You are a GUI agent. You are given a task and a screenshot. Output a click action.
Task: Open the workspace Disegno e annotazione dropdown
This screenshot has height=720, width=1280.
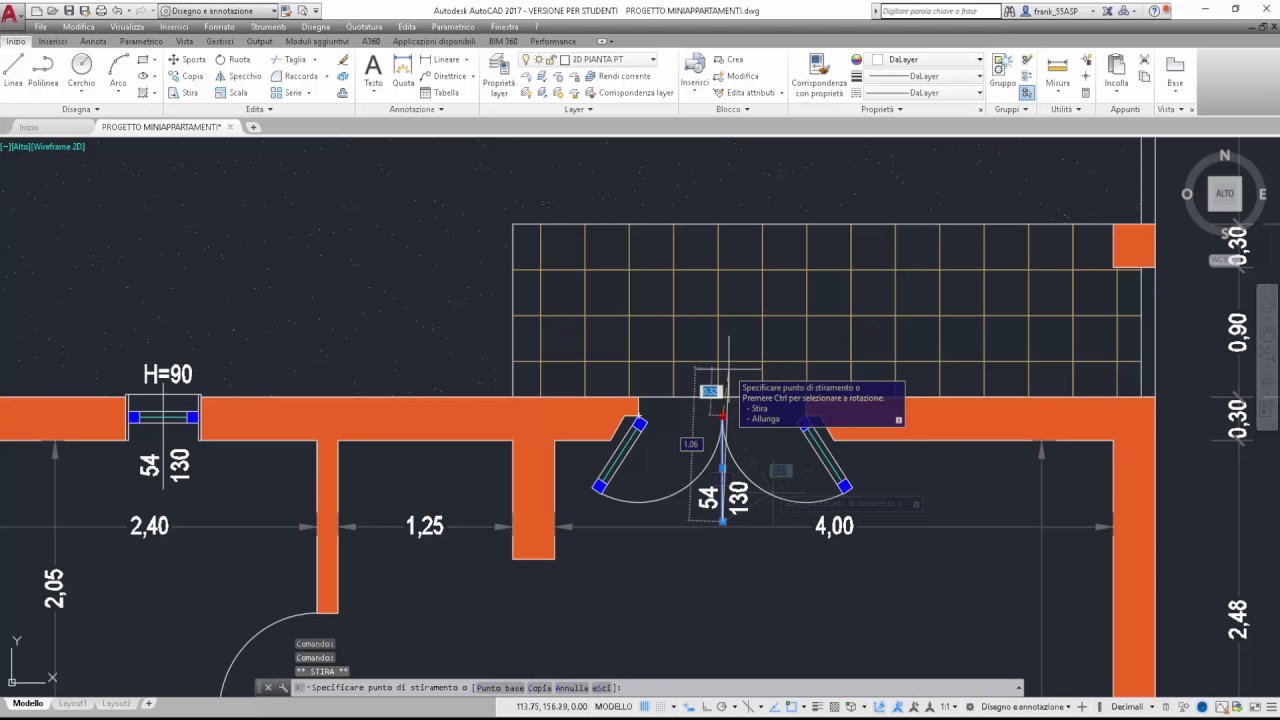pyautogui.click(x=218, y=11)
